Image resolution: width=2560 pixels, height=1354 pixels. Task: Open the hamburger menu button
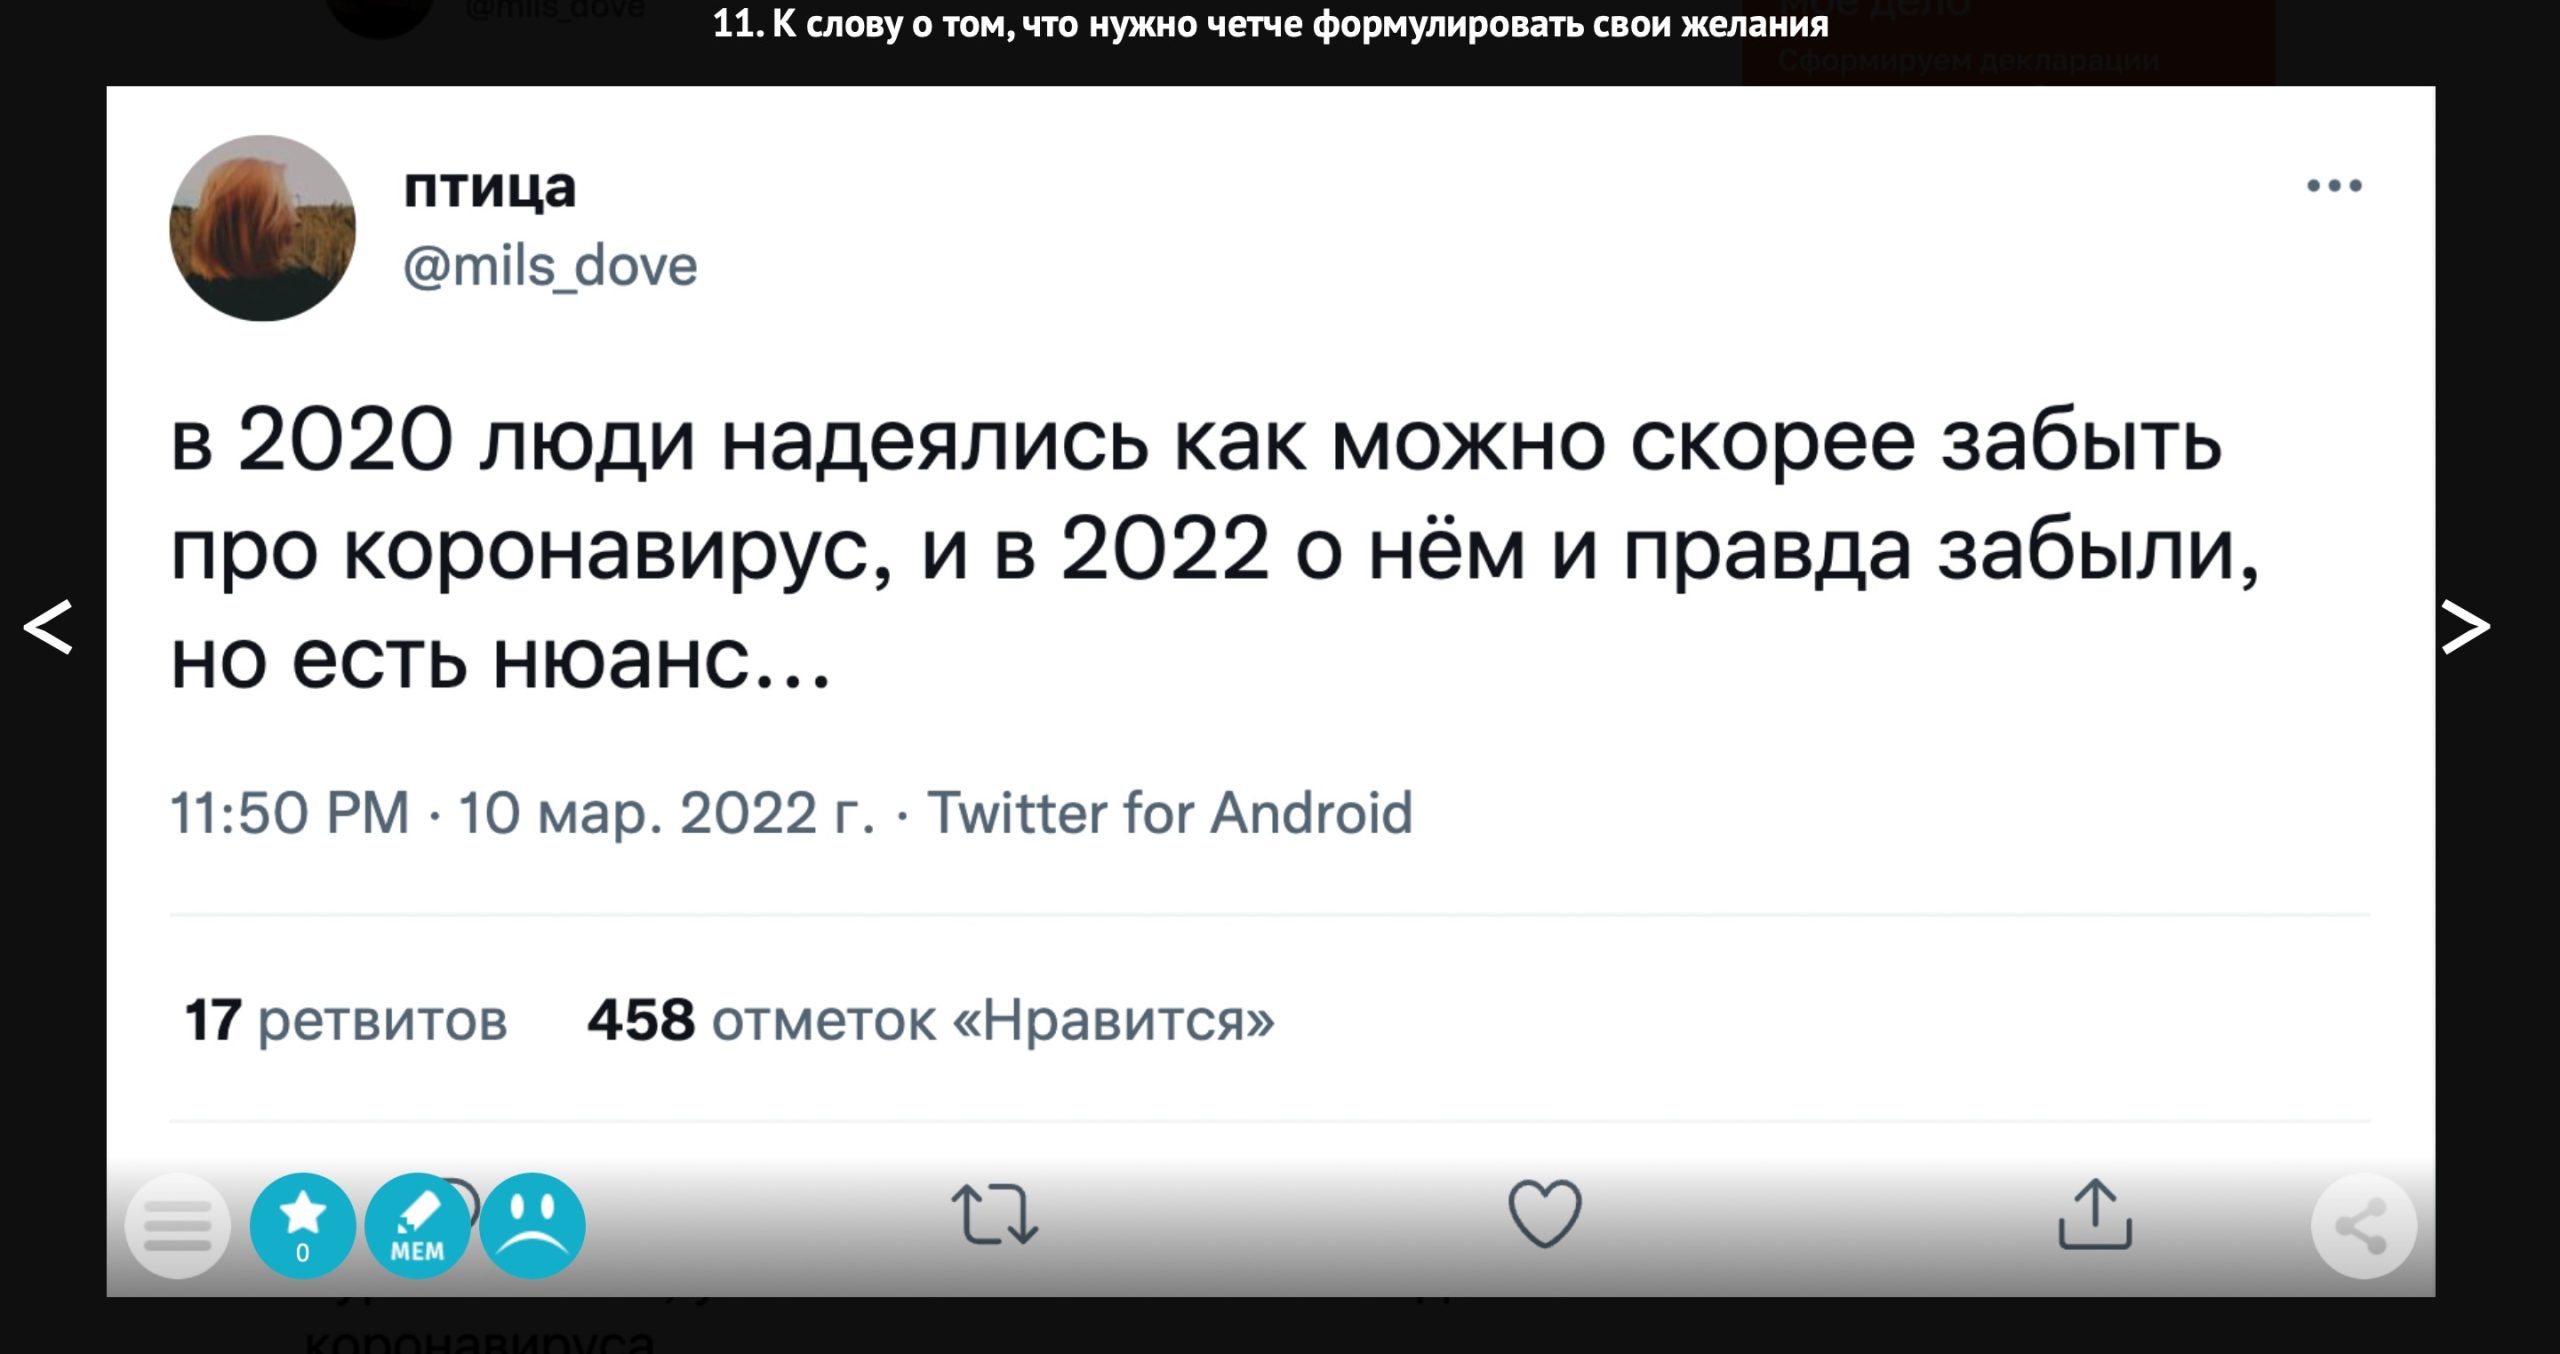[x=178, y=1225]
